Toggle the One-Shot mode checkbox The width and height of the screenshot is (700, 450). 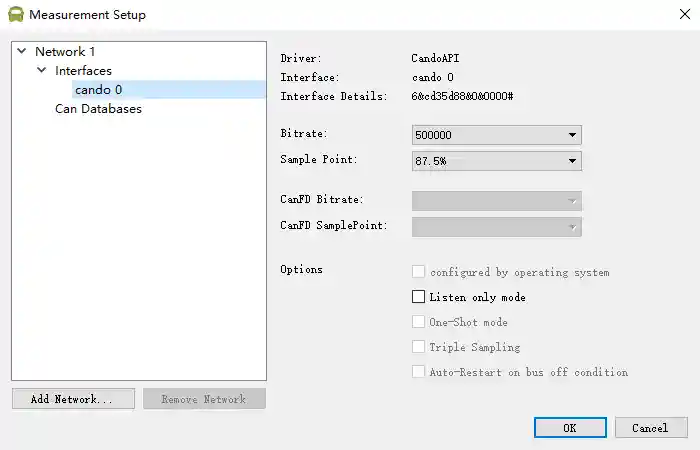pos(419,322)
